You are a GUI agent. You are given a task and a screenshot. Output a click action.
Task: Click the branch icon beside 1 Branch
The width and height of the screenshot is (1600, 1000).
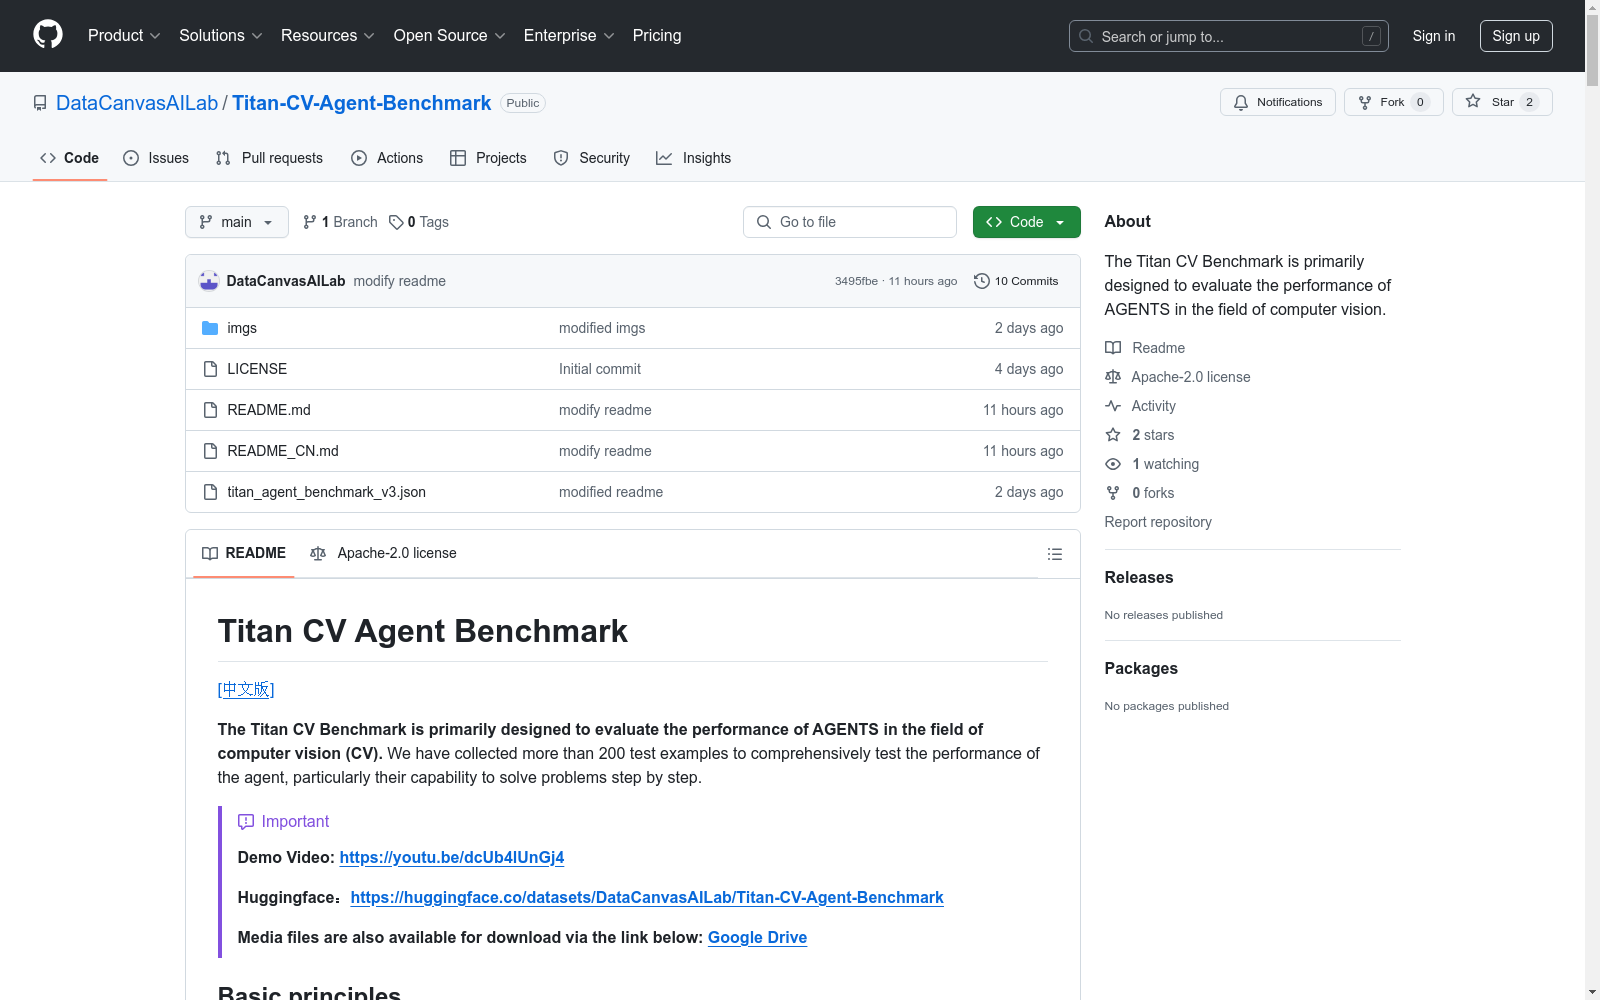310,222
